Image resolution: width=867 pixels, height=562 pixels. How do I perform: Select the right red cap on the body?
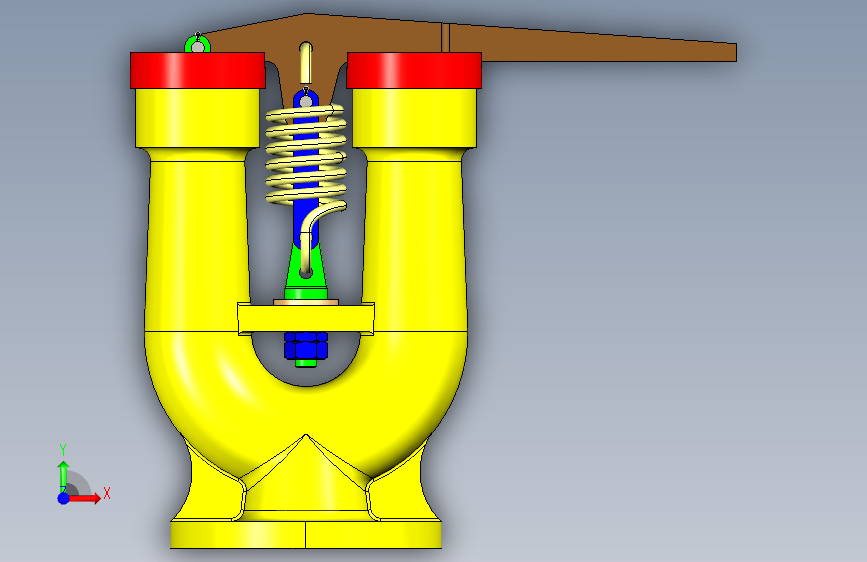tap(414, 70)
